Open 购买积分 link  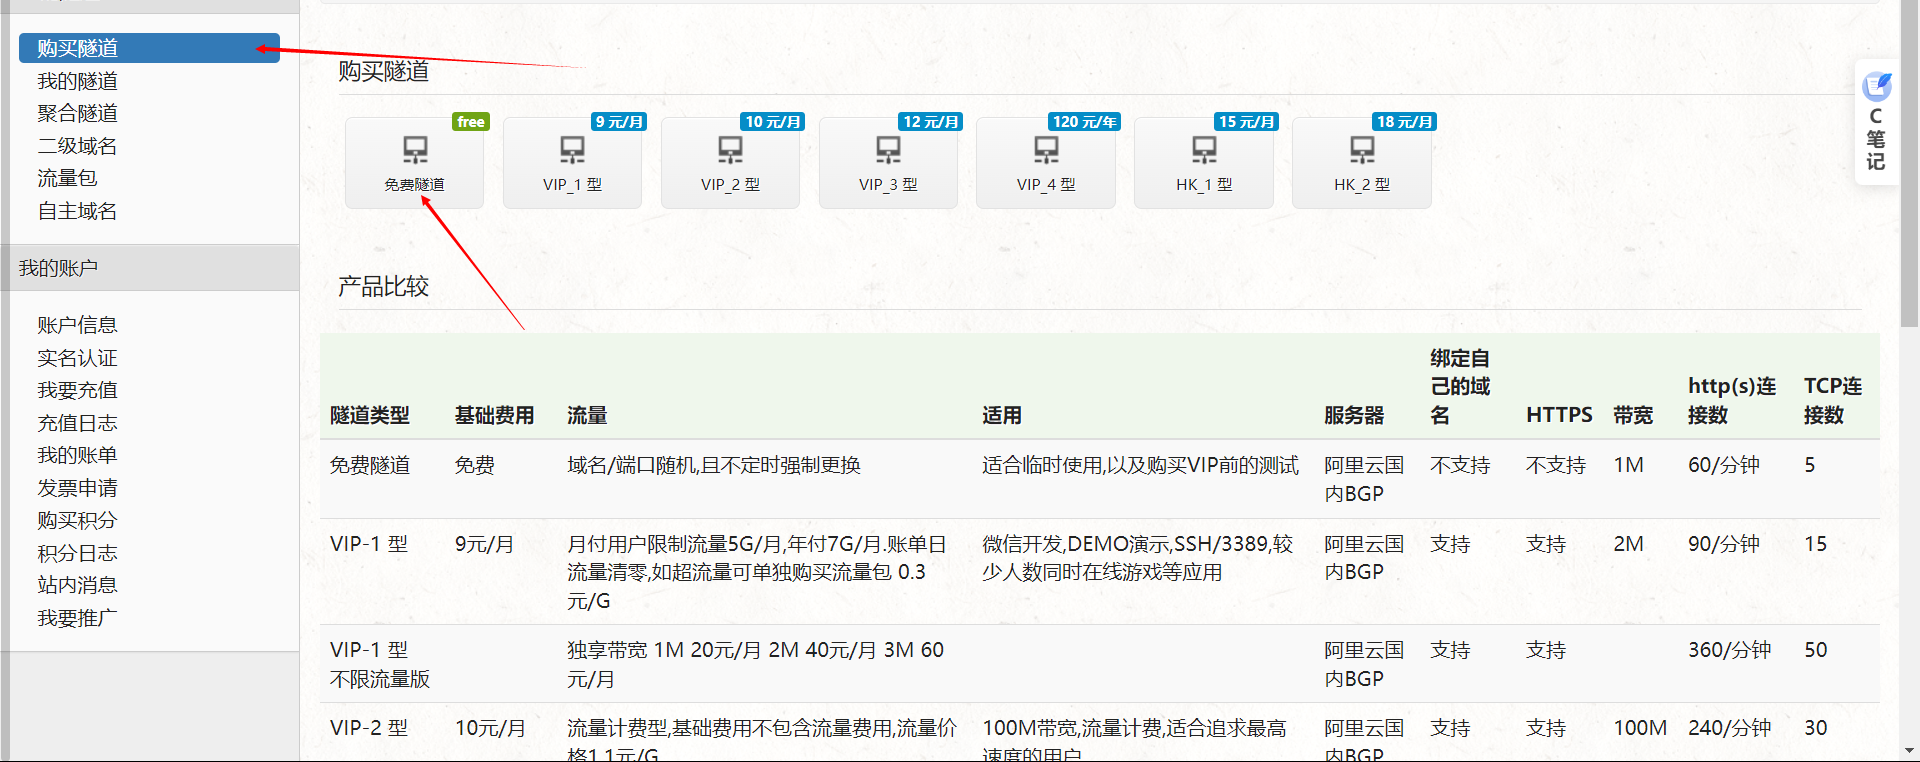(78, 520)
